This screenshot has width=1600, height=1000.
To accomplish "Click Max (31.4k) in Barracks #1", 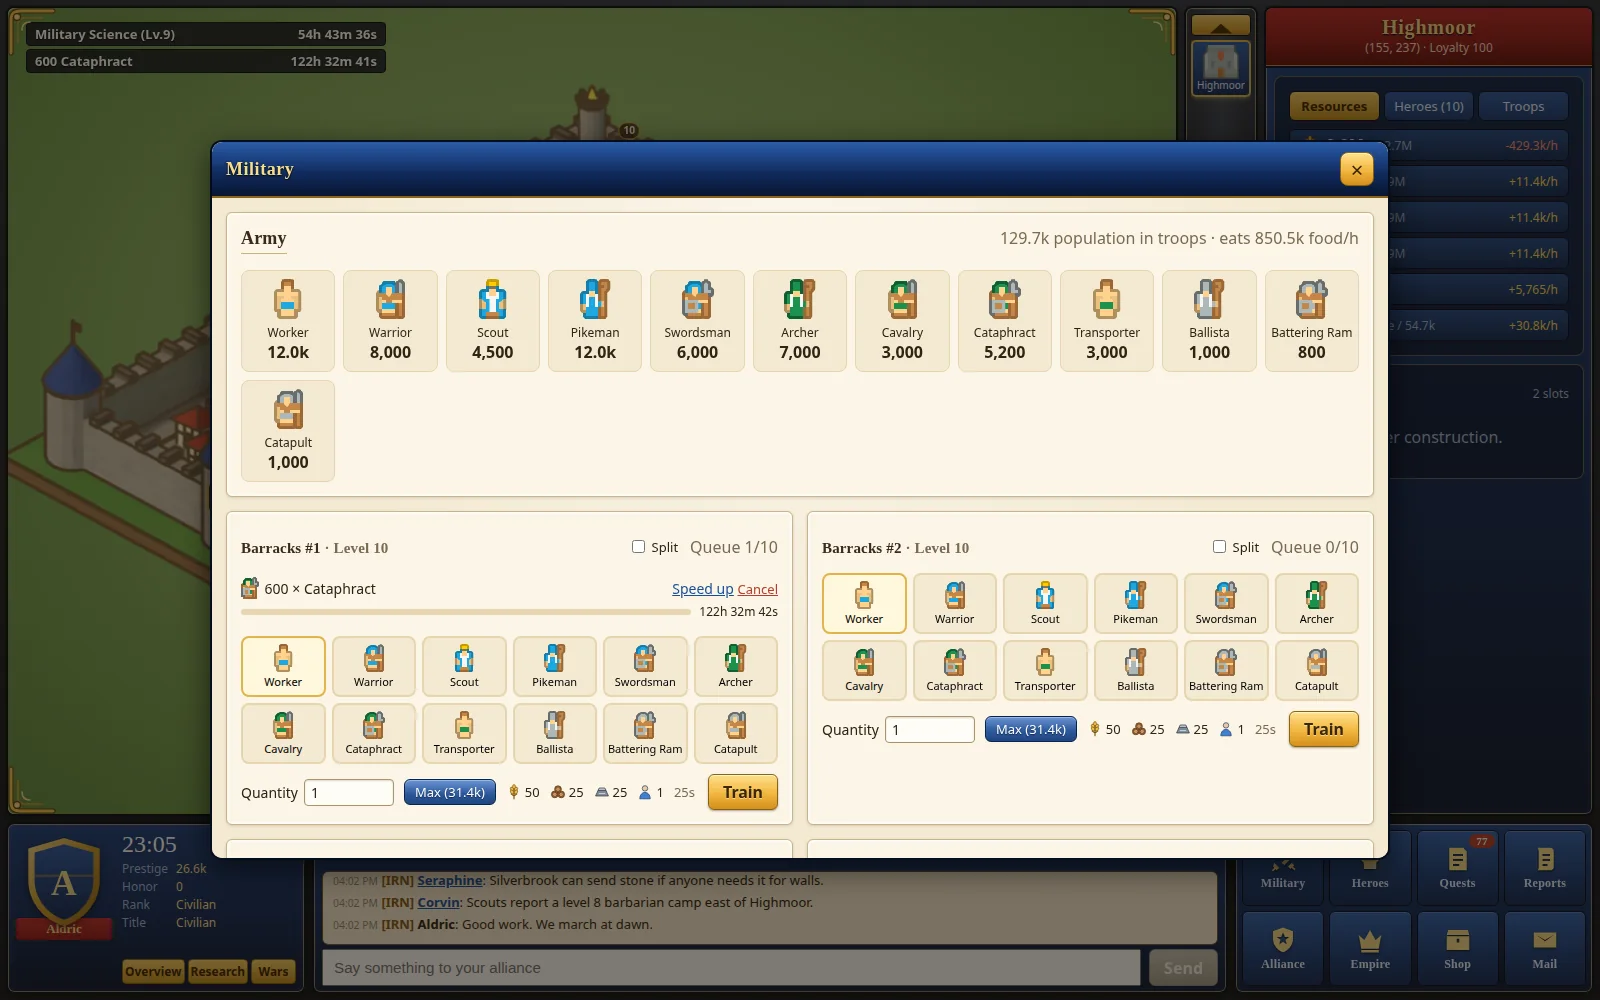I will click(449, 792).
